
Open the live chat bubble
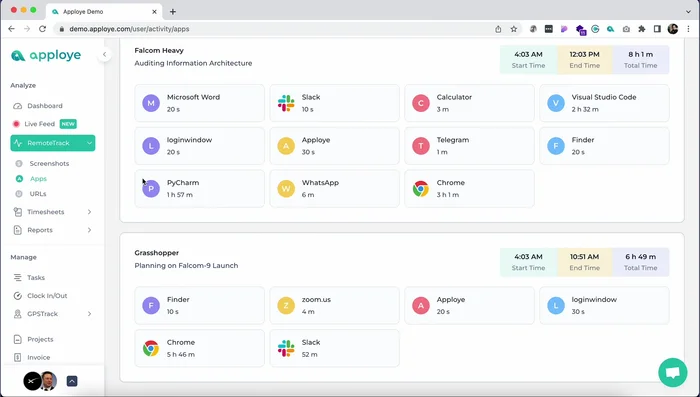pyautogui.click(x=673, y=372)
